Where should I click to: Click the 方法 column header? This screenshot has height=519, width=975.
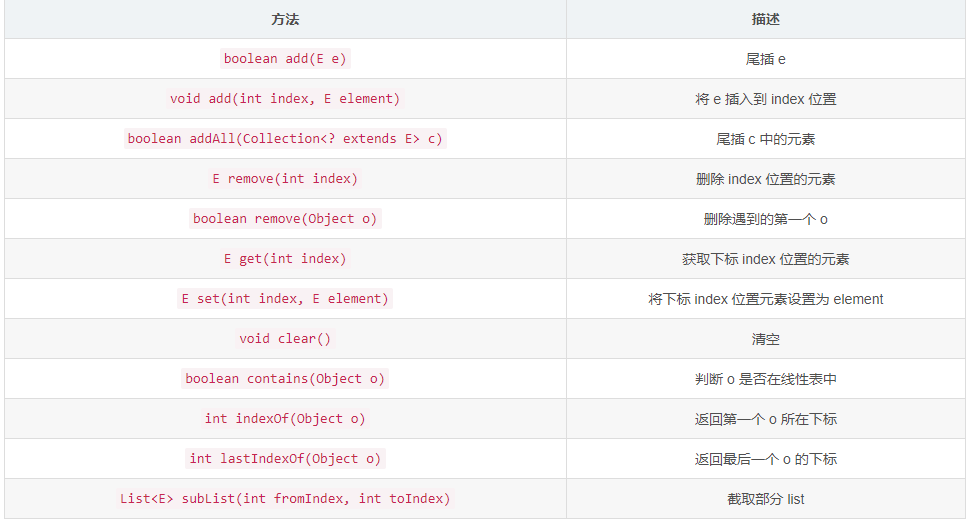point(285,19)
